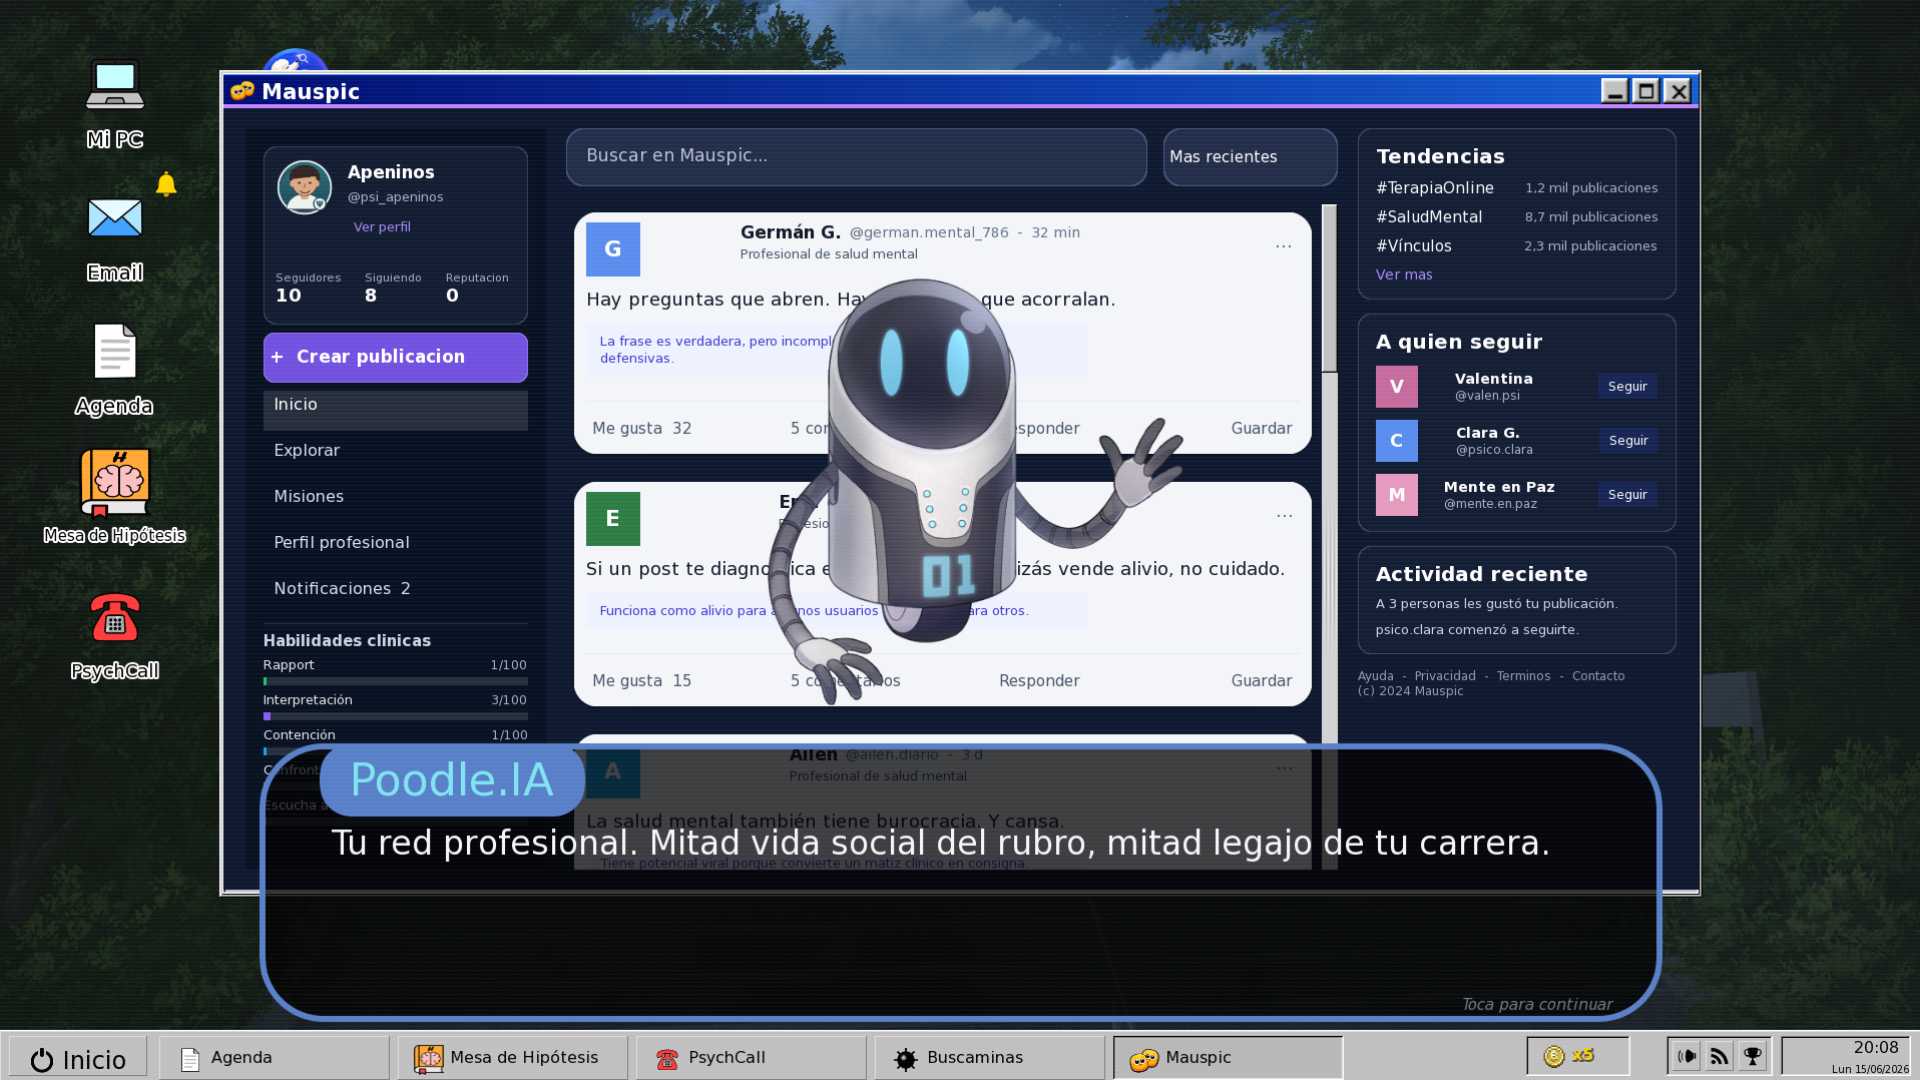1920x1080 pixels.
Task: Open the Email desktop icon
Action: tap(114, 238)
